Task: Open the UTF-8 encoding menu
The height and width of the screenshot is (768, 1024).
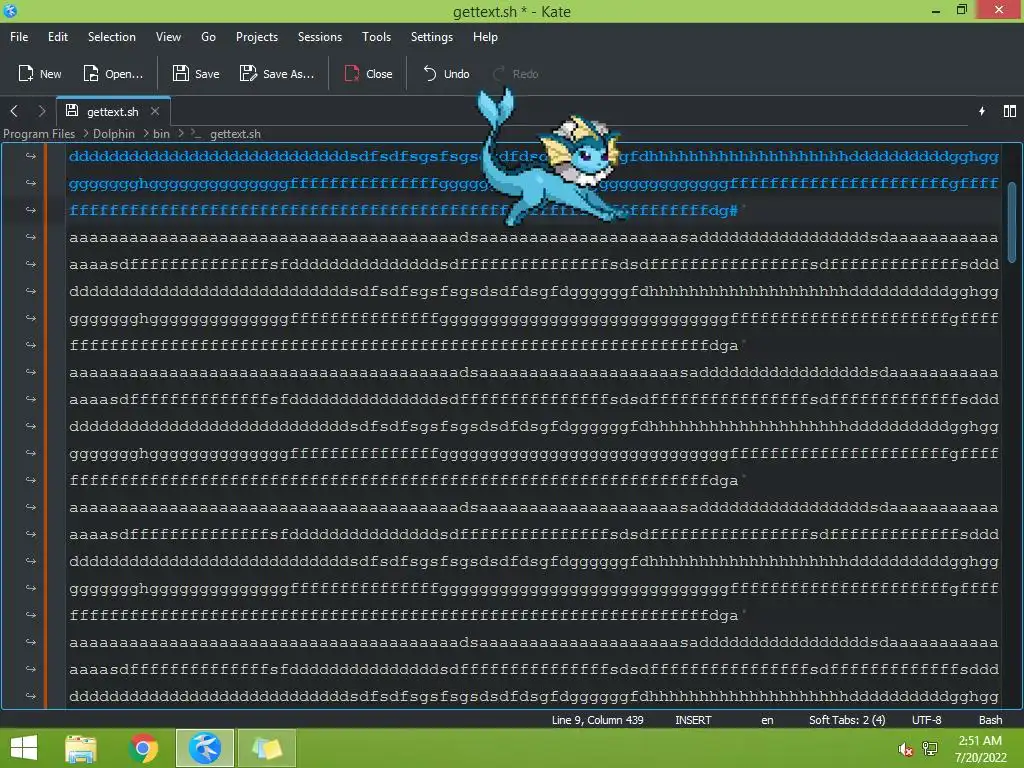Action: tap(926, 720)
